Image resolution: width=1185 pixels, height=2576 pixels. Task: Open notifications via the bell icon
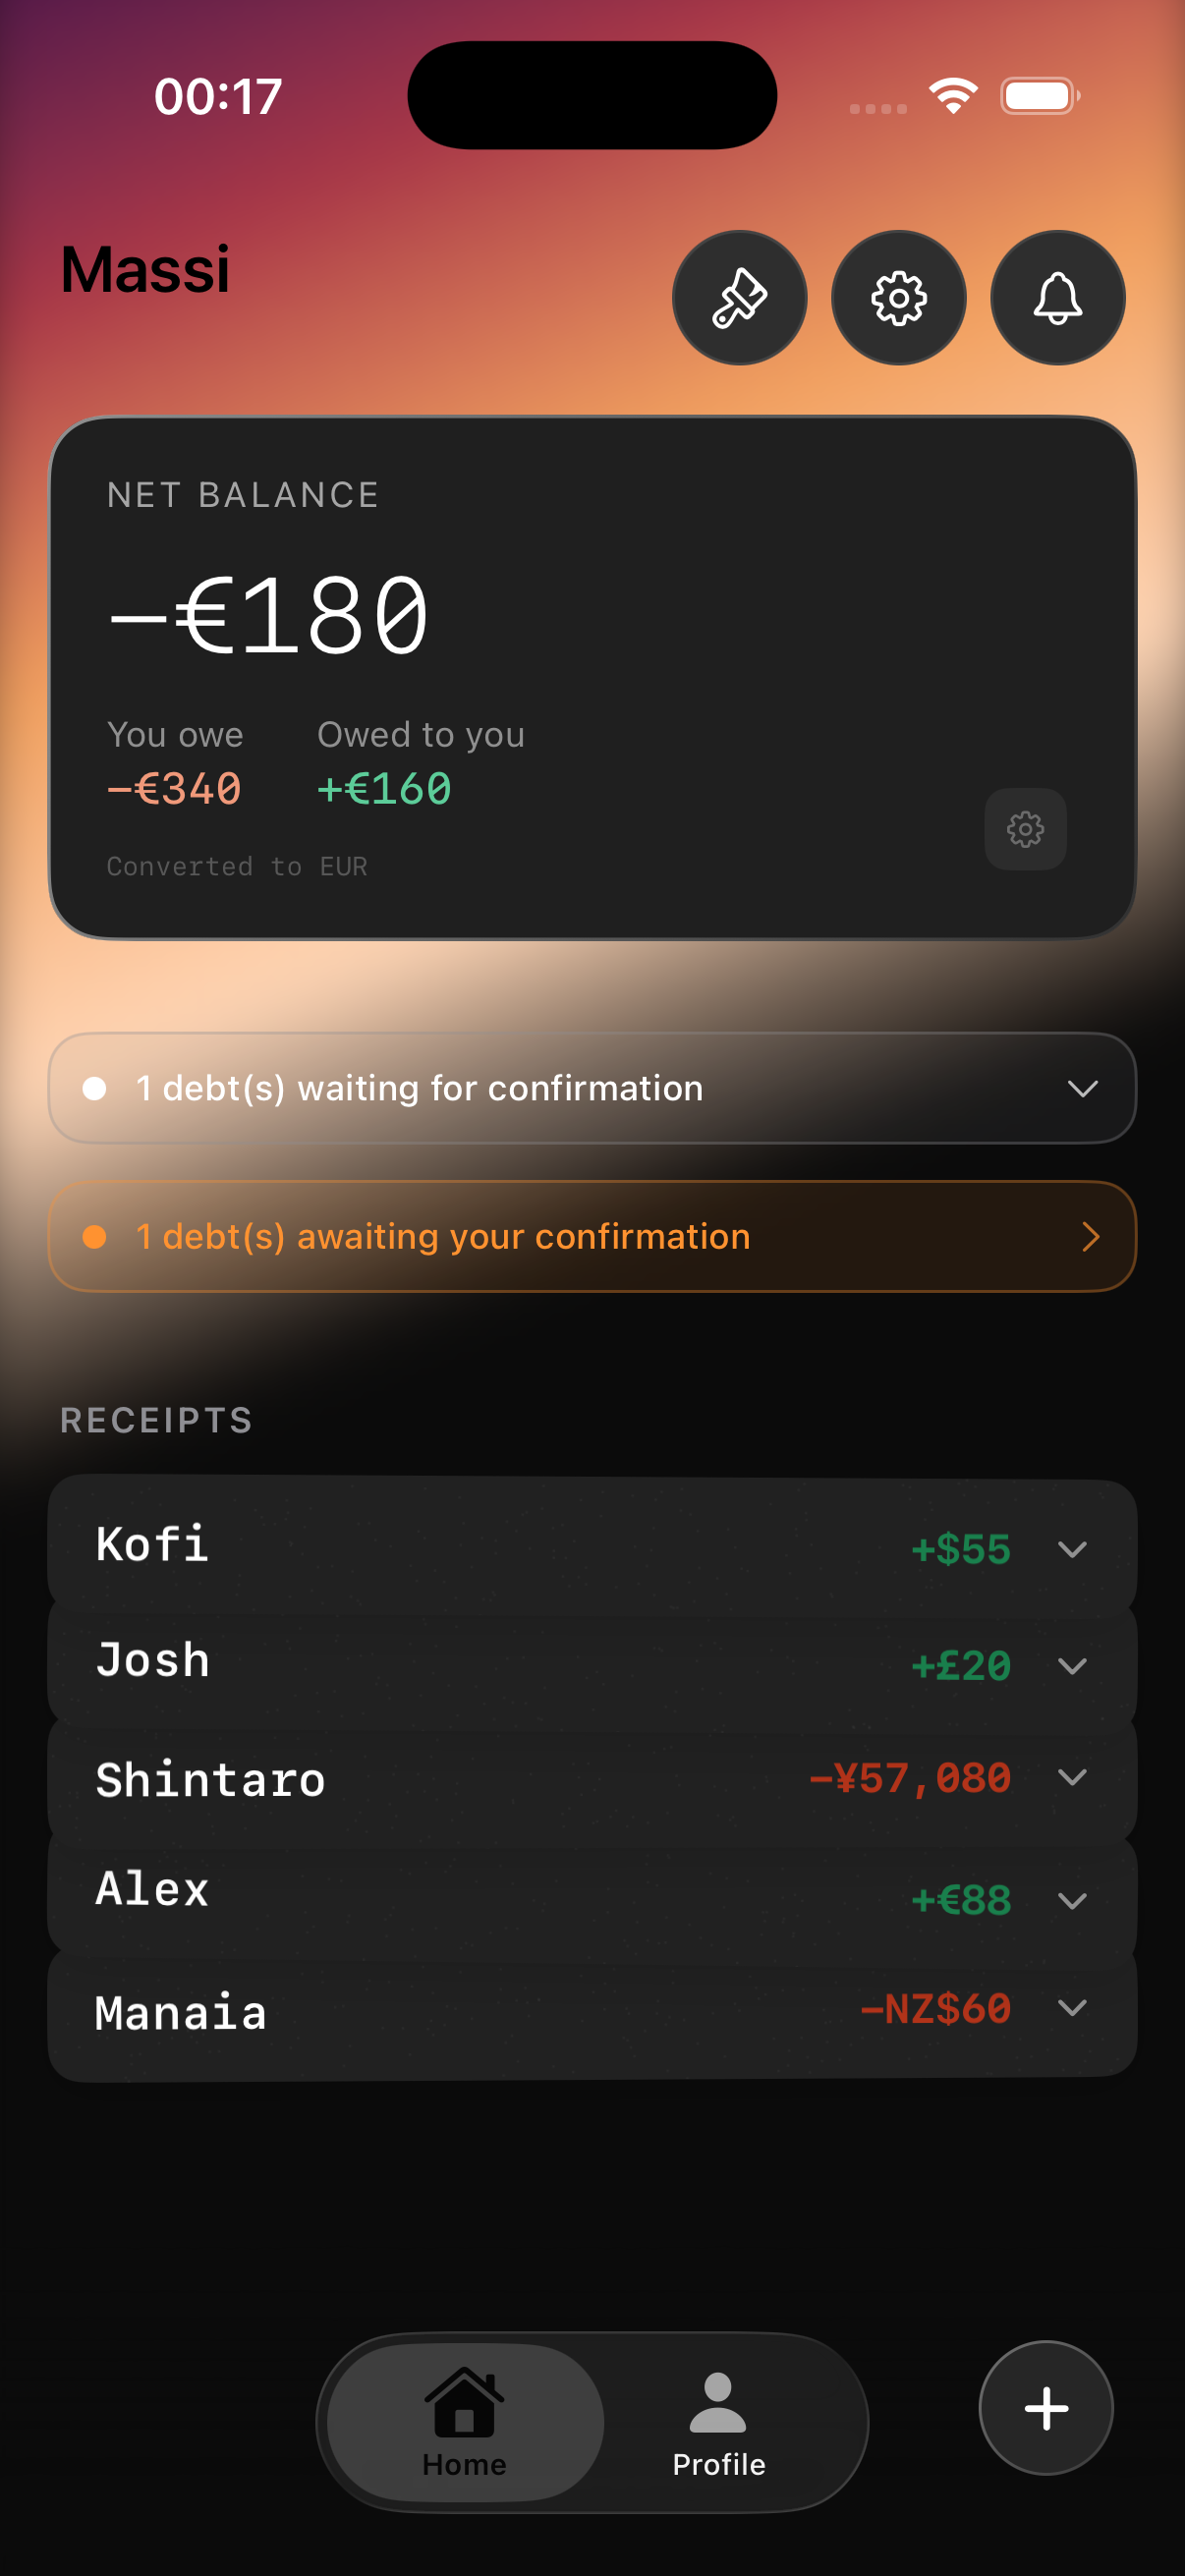[x=1057, y=298]
